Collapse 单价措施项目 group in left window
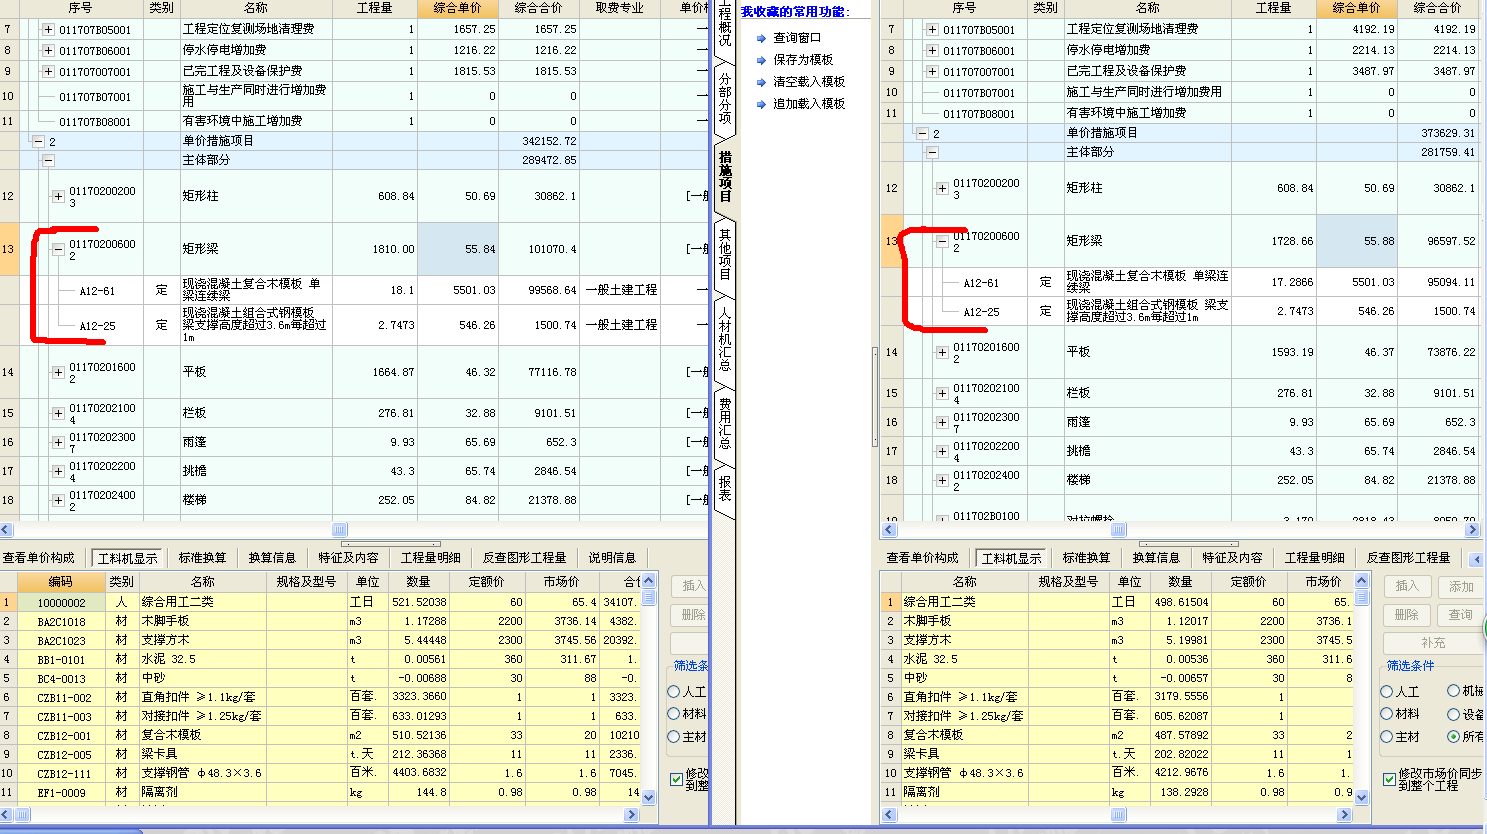The image size is (1487, 834). [x=38, y=141]
